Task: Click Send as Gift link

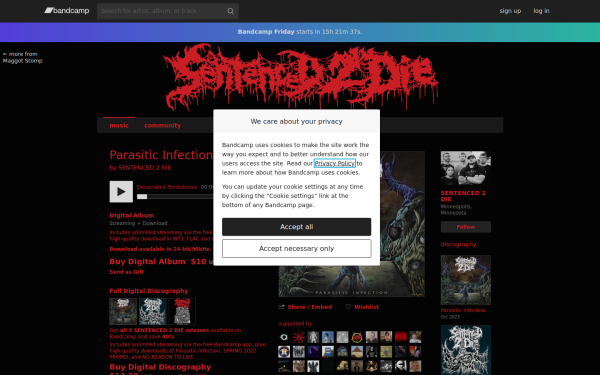Action: (x=127, y=272)
